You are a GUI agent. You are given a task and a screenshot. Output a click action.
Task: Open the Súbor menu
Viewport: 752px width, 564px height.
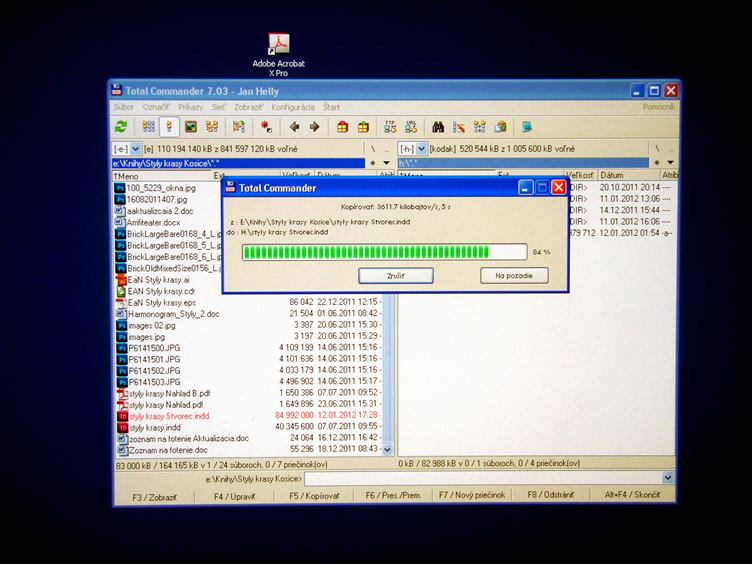pos(124,107)
